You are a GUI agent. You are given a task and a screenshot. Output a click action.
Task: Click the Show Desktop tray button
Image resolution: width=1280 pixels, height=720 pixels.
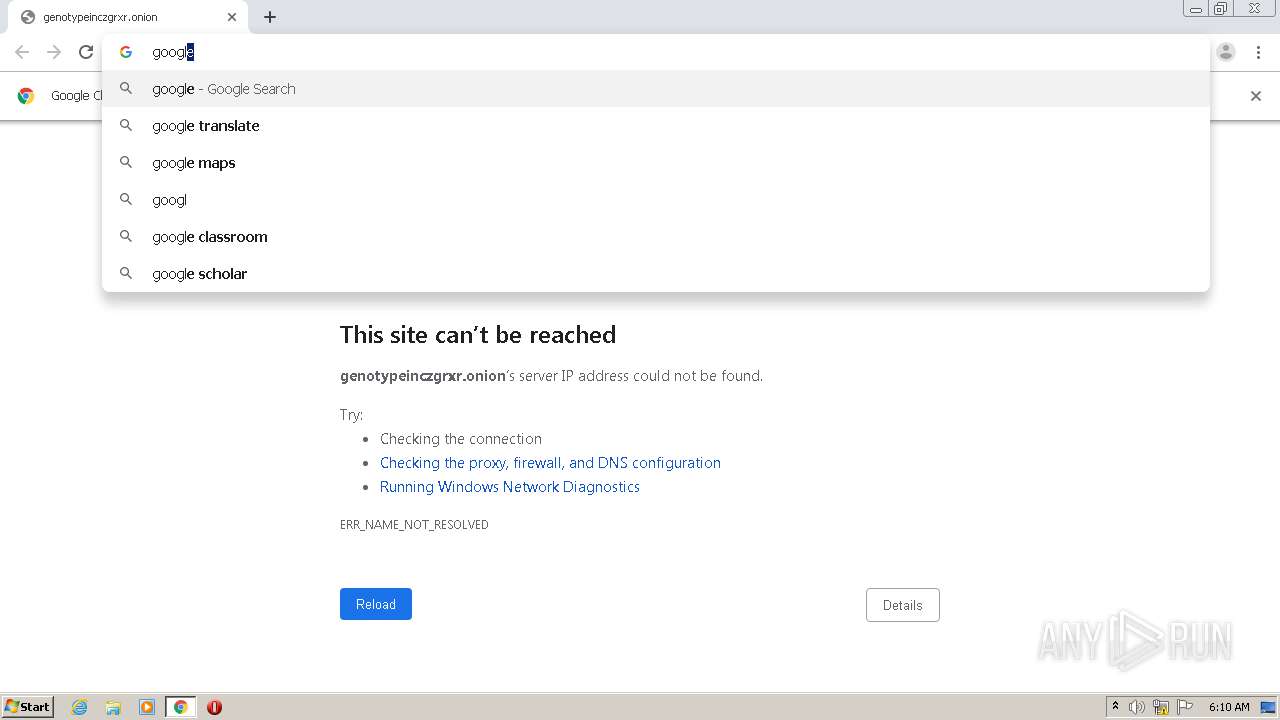[x=1268, y=707]
